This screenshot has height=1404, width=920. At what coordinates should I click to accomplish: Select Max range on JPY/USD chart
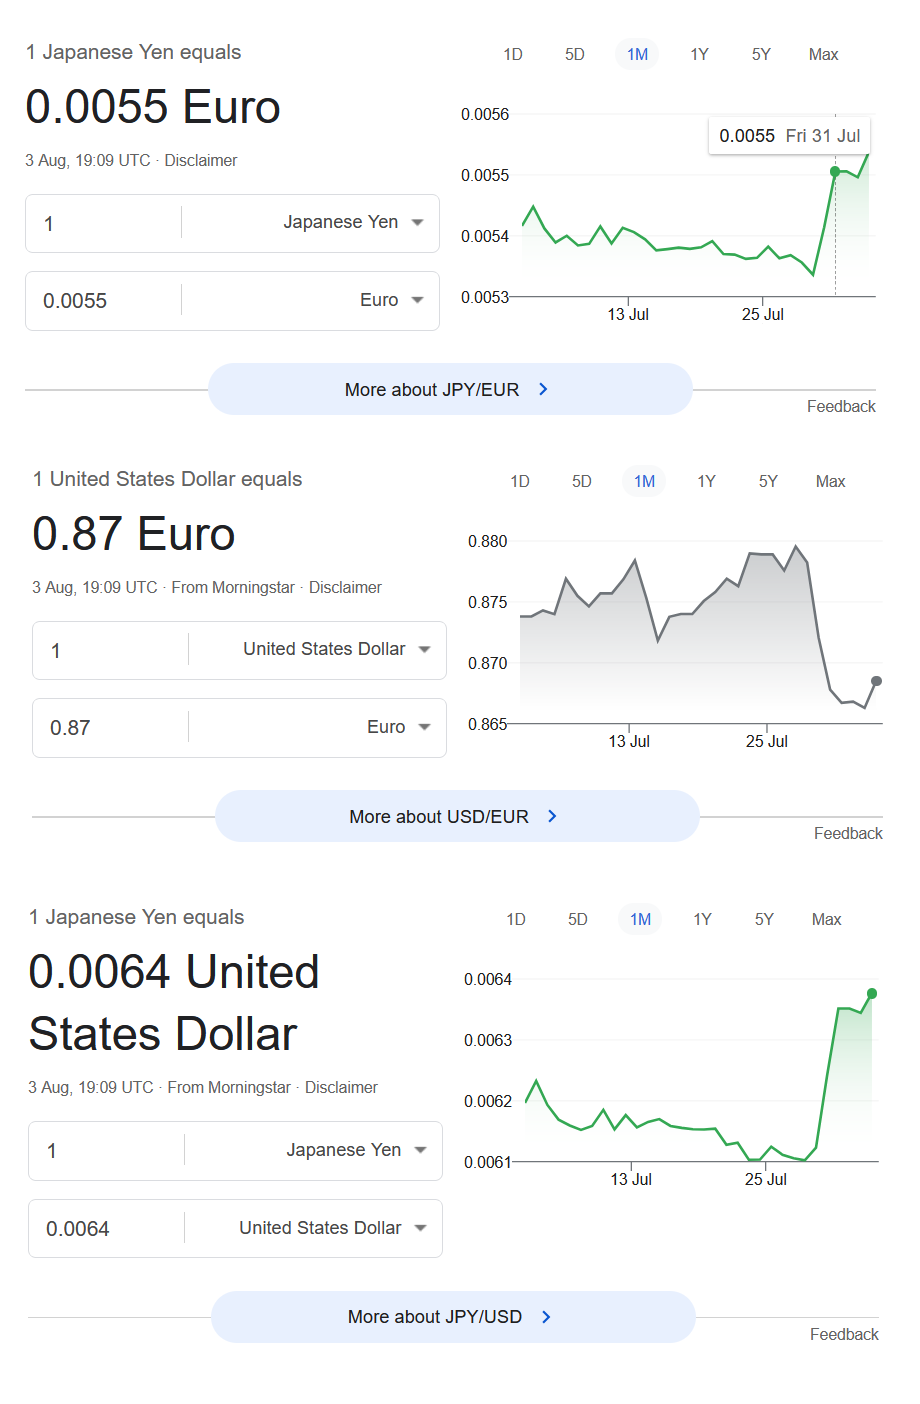pos(826,919)
